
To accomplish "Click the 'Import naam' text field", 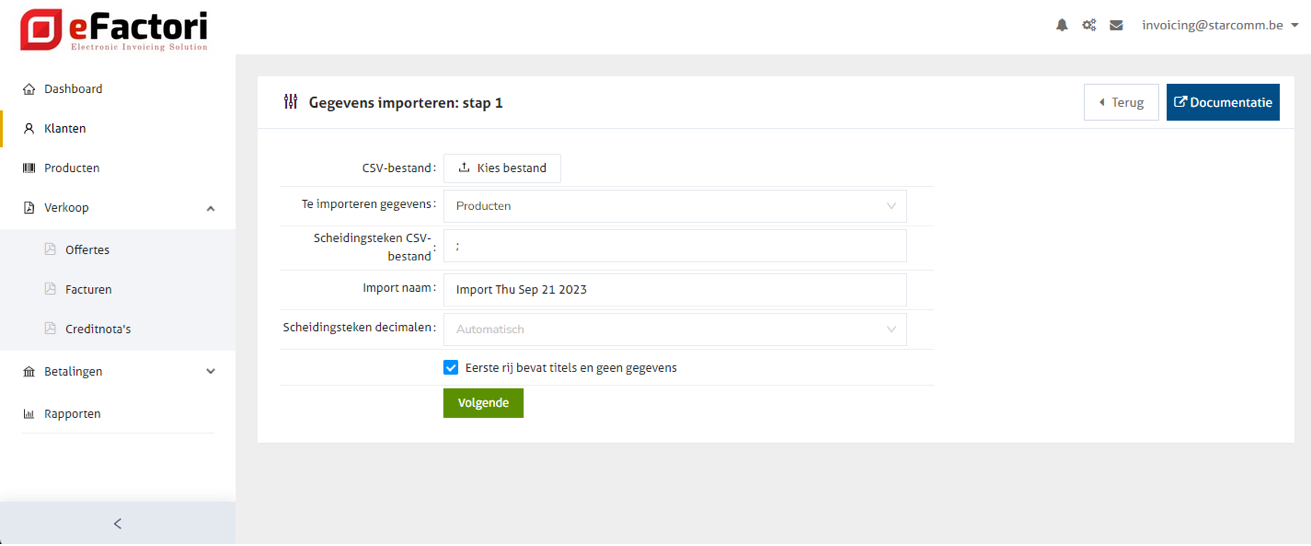I will (675, 290).
